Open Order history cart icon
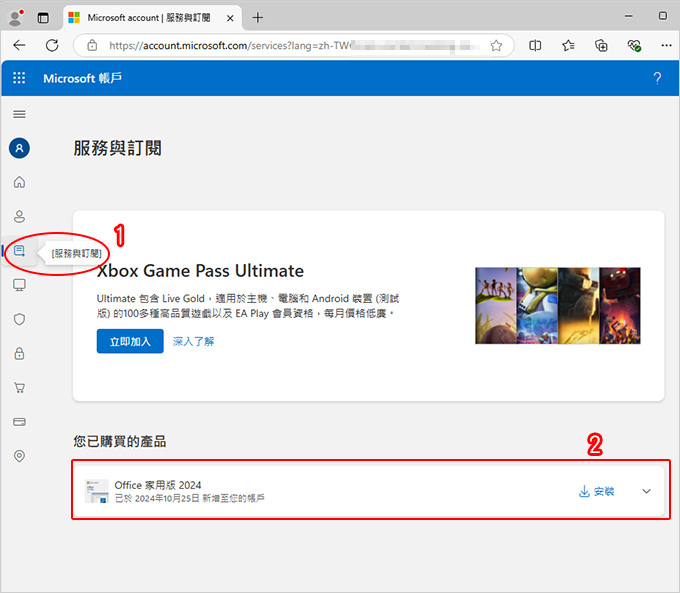 click(x=19, y=387)
